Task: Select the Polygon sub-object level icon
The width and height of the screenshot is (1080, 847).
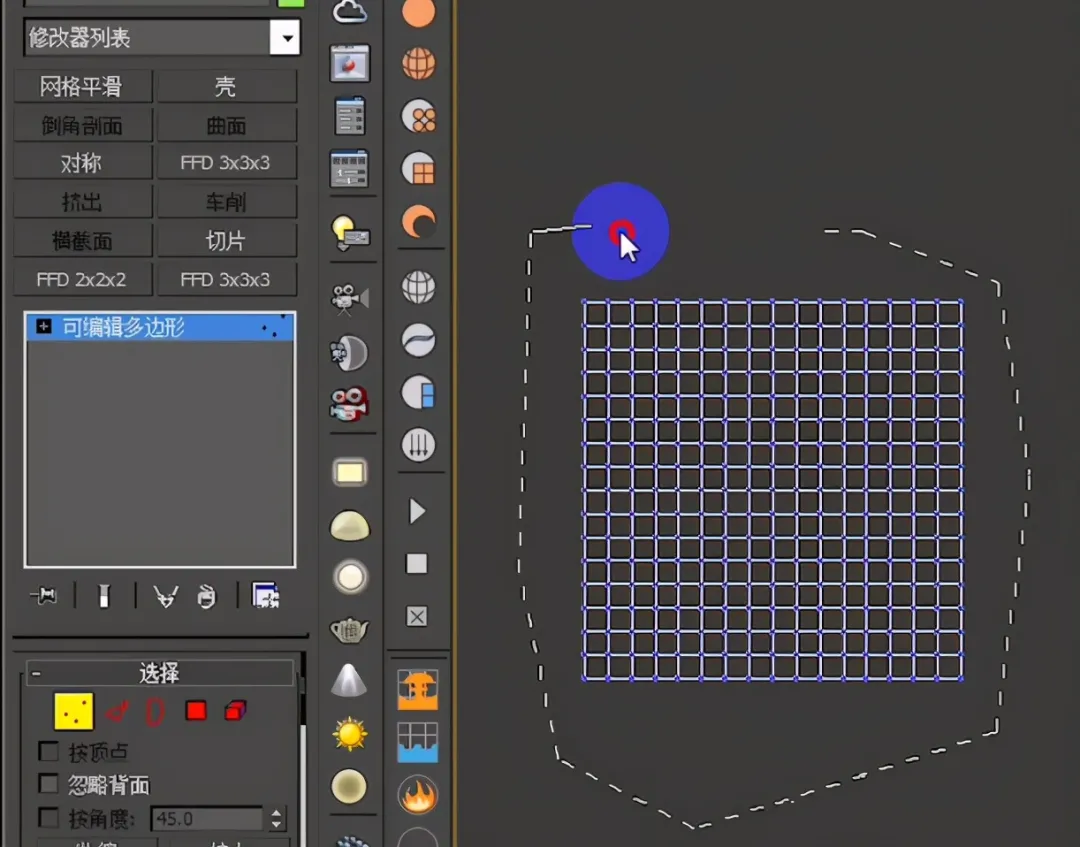Action: (196, 711)
